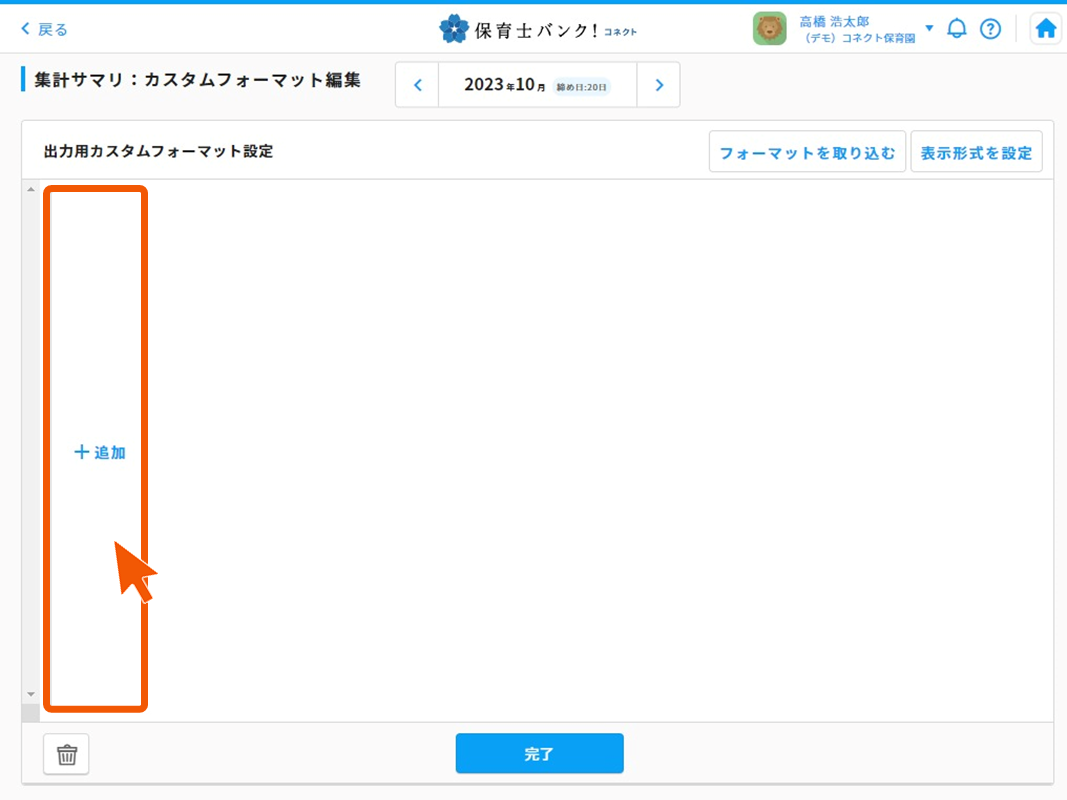
Task: Open notifications via the bell icon
Action: 956,28
